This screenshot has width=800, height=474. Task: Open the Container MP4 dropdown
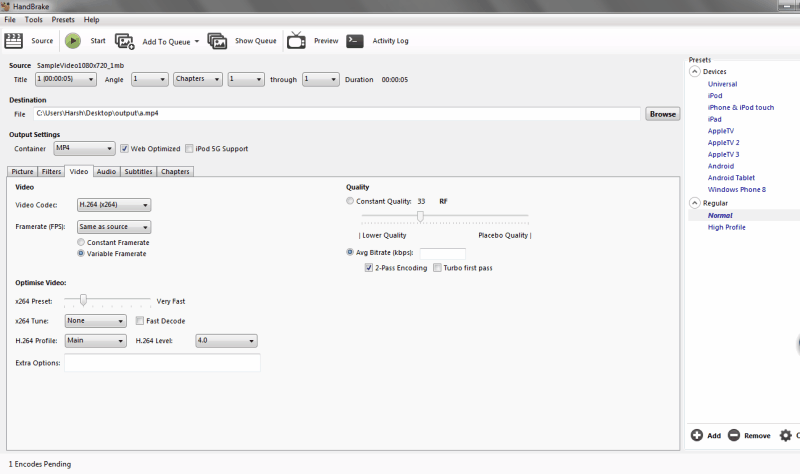coord(84,148)
